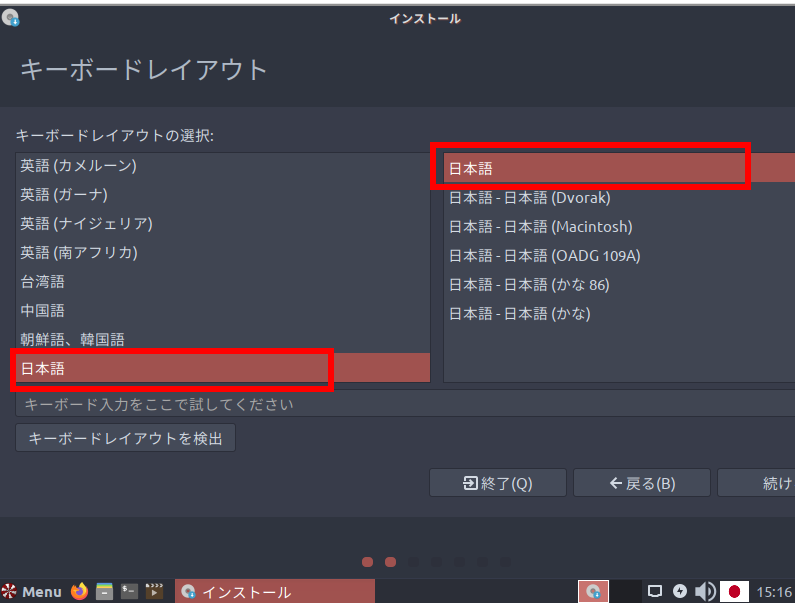Click the installer icon in the system tray

593,591
